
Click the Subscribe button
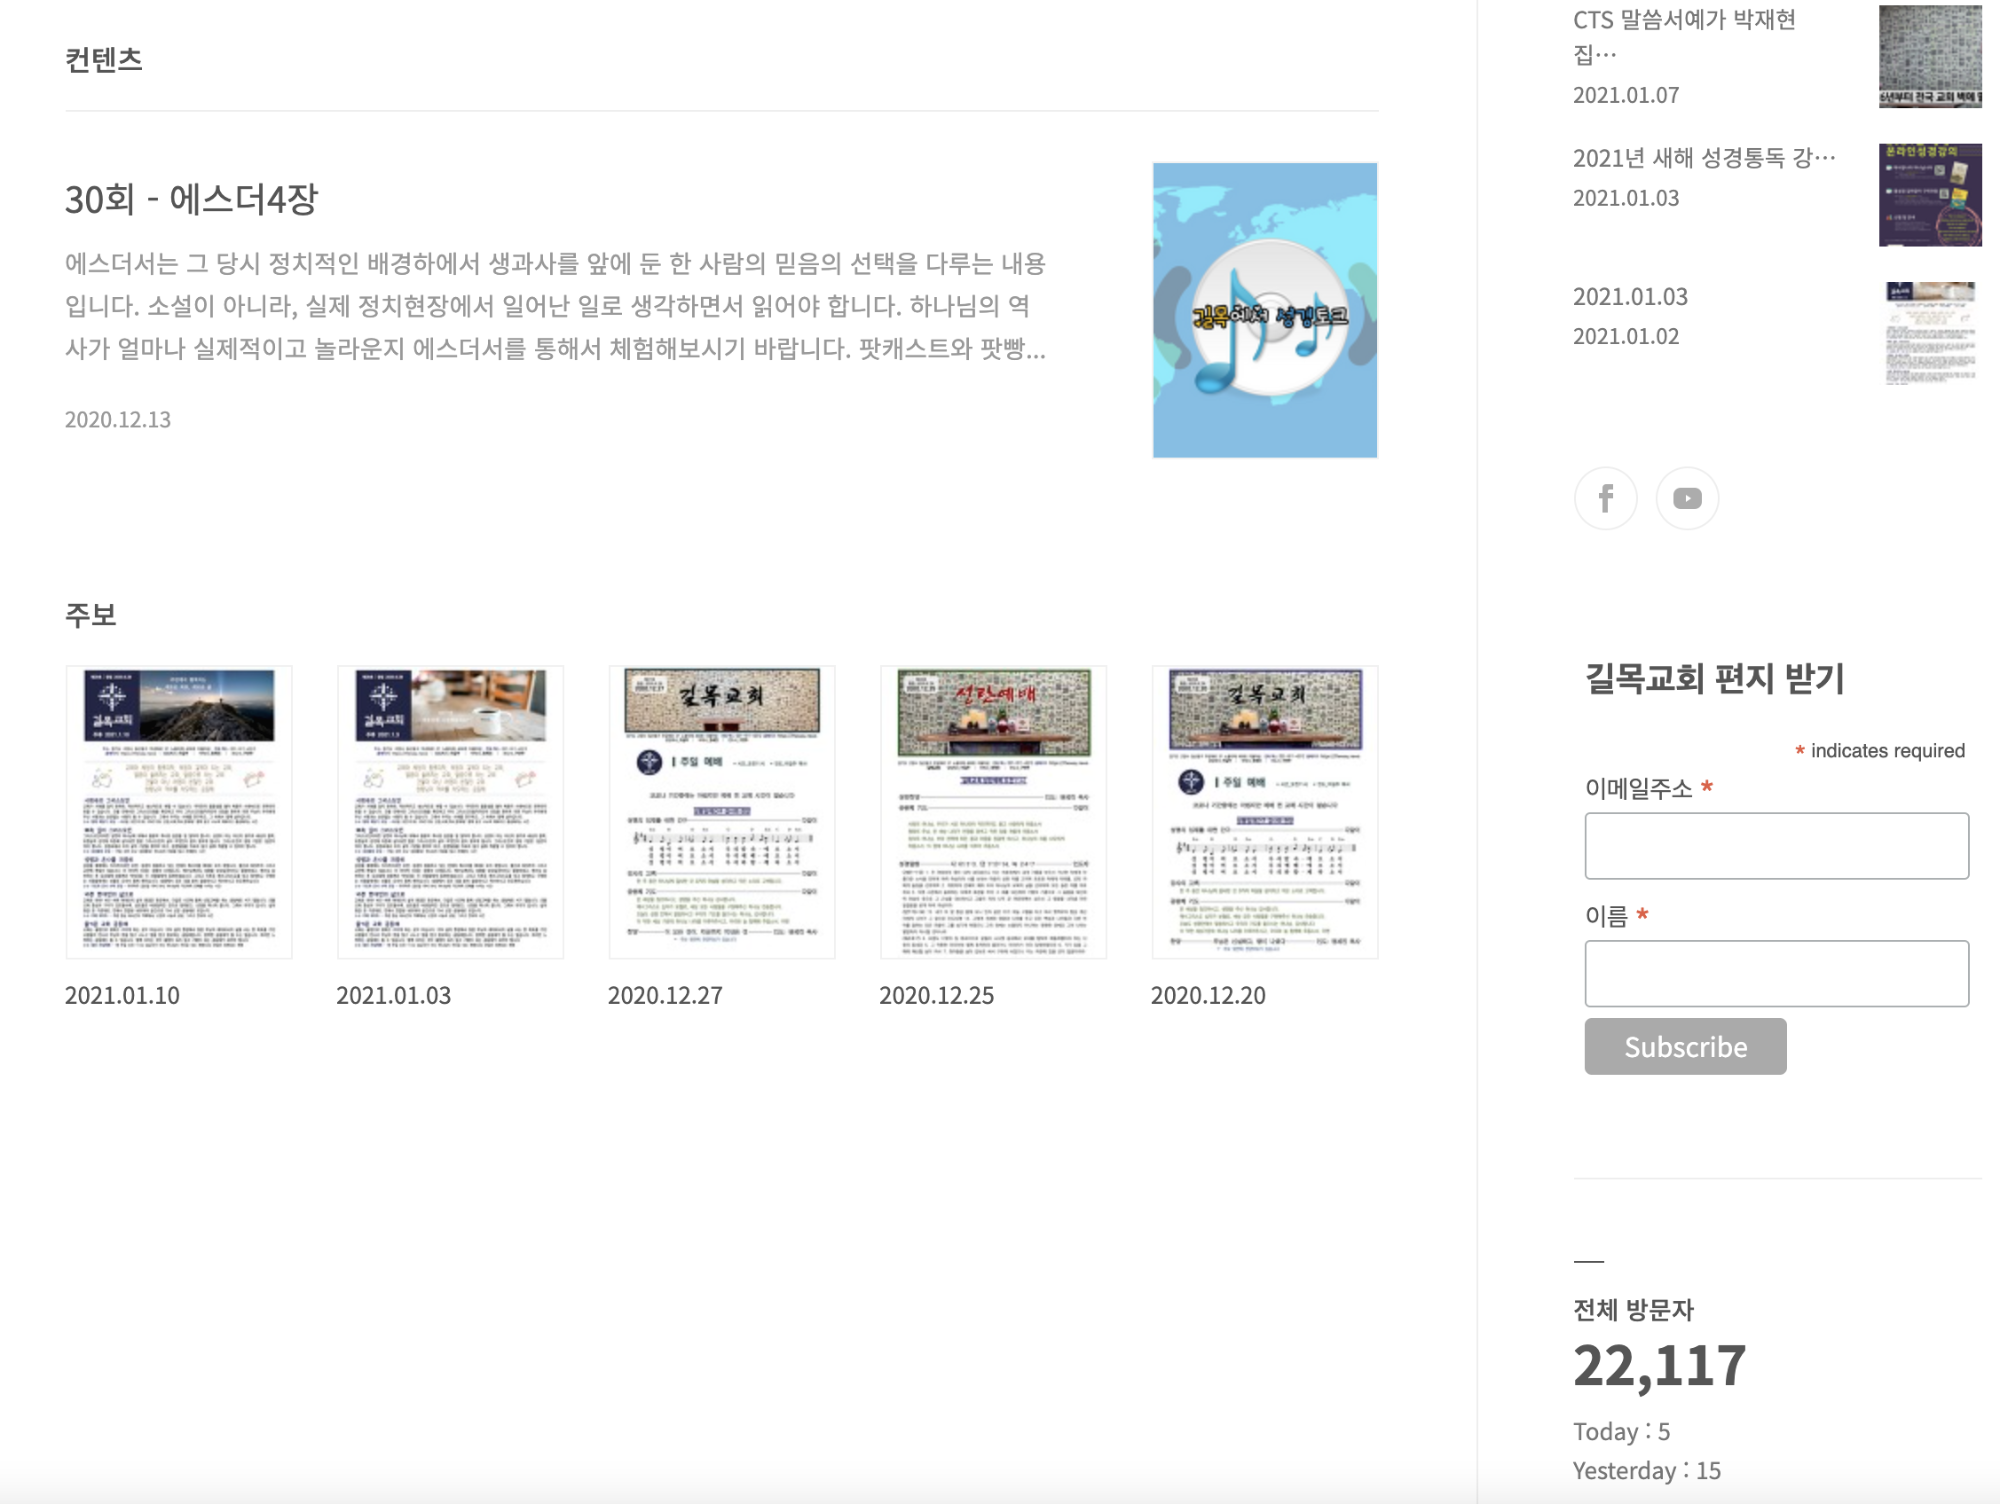tap(1685, 1046)
